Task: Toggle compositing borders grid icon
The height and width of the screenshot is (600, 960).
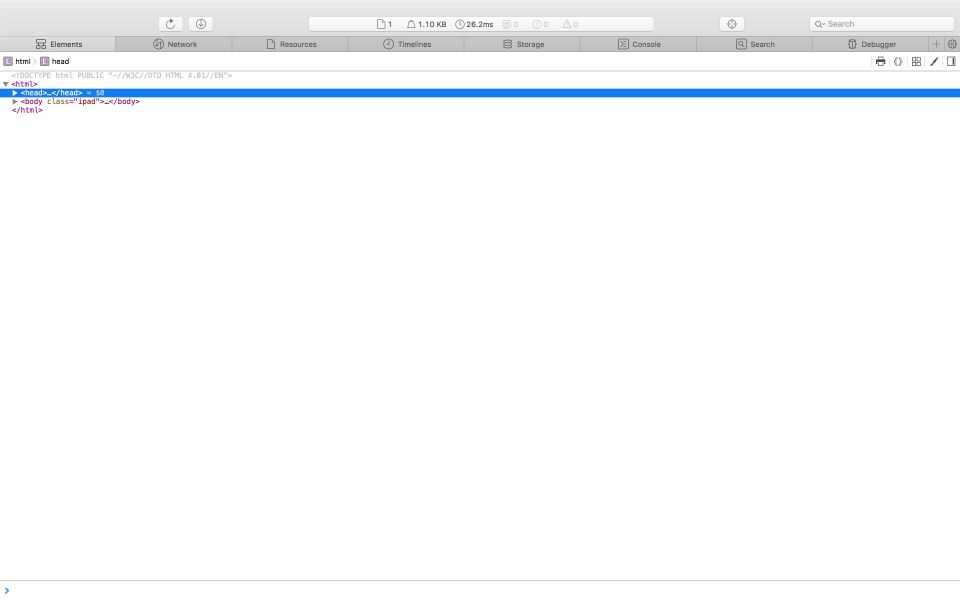Action: click(x=916, y=61)
